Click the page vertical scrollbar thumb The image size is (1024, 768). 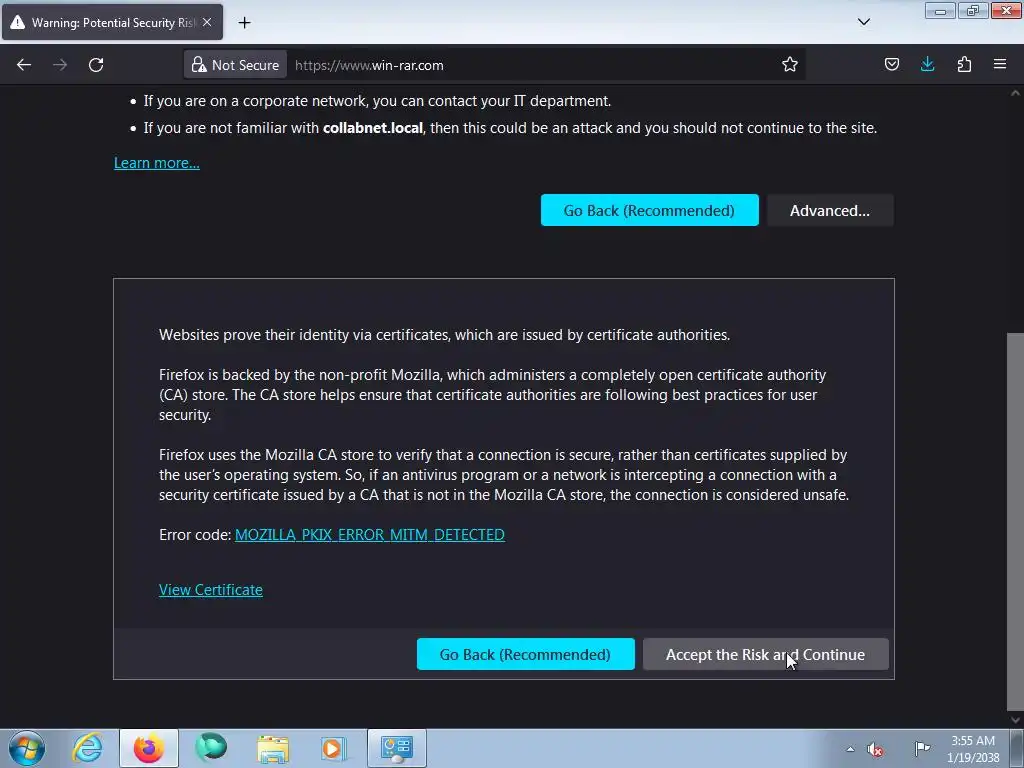(x=1015, y=521)
